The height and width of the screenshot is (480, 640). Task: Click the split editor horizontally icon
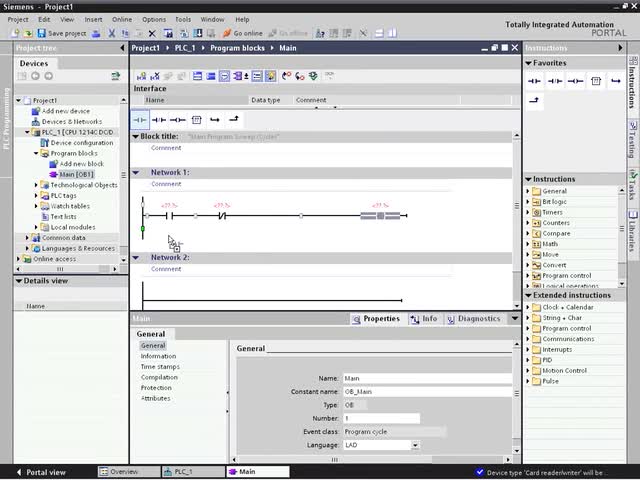[379, 33]
